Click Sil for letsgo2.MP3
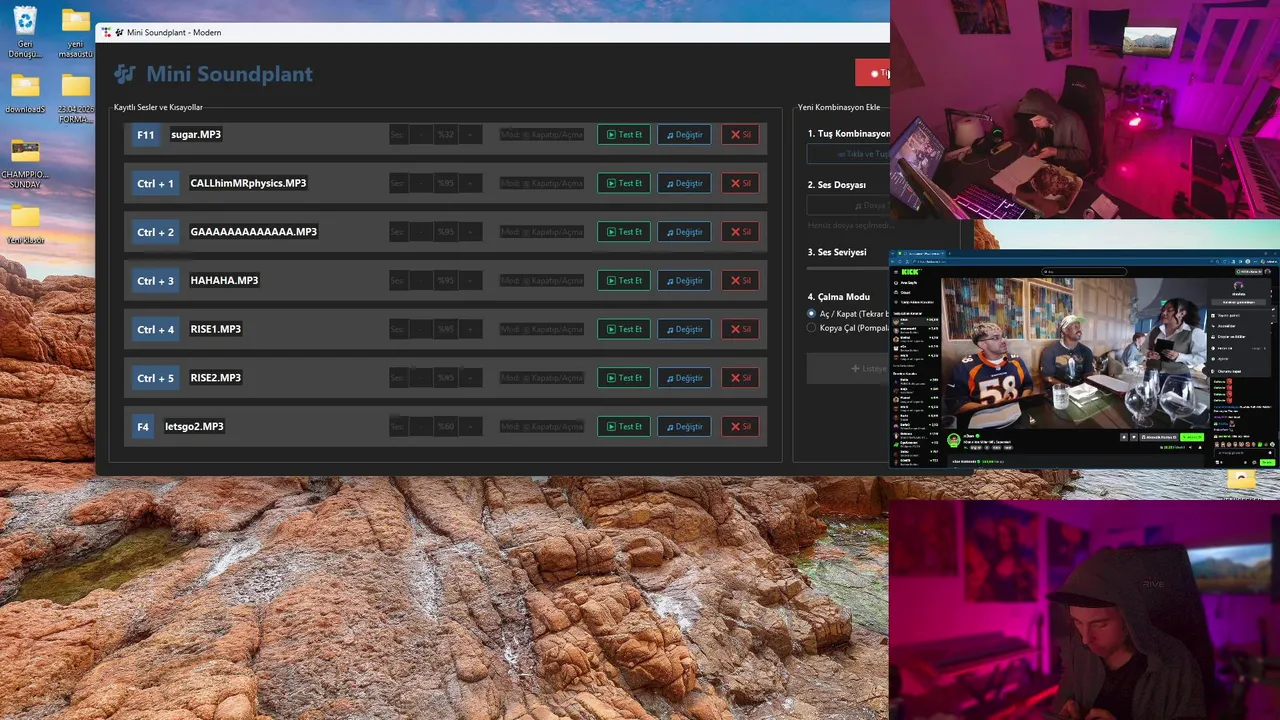1280x720 pixels. (740, 426)
